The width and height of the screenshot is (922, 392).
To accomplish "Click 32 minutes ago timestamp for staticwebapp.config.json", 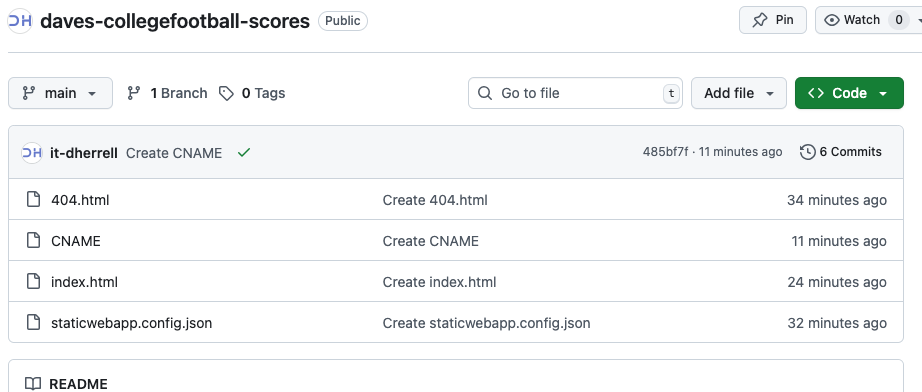I will click(x=837, y=323).
